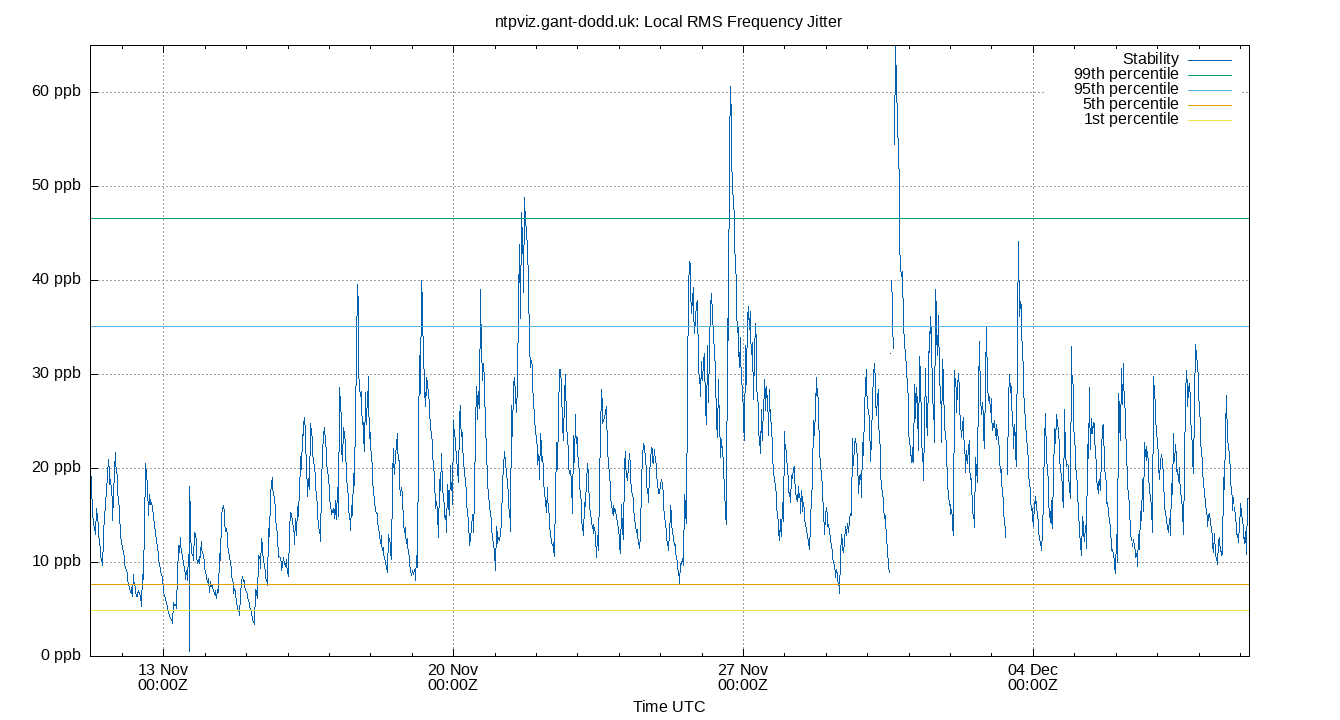Screen dimensions: 1340x720
Task: Click the 20 Nov 00:00Z timestamp label
Action: (x=452, y=675)
